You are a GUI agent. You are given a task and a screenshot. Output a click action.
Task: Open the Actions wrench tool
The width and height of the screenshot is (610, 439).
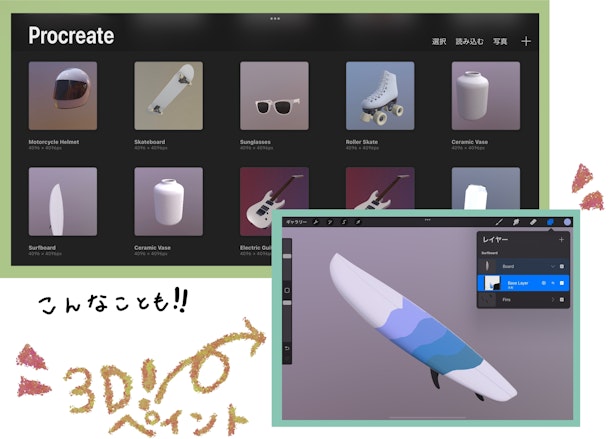(x=316, y=220)
